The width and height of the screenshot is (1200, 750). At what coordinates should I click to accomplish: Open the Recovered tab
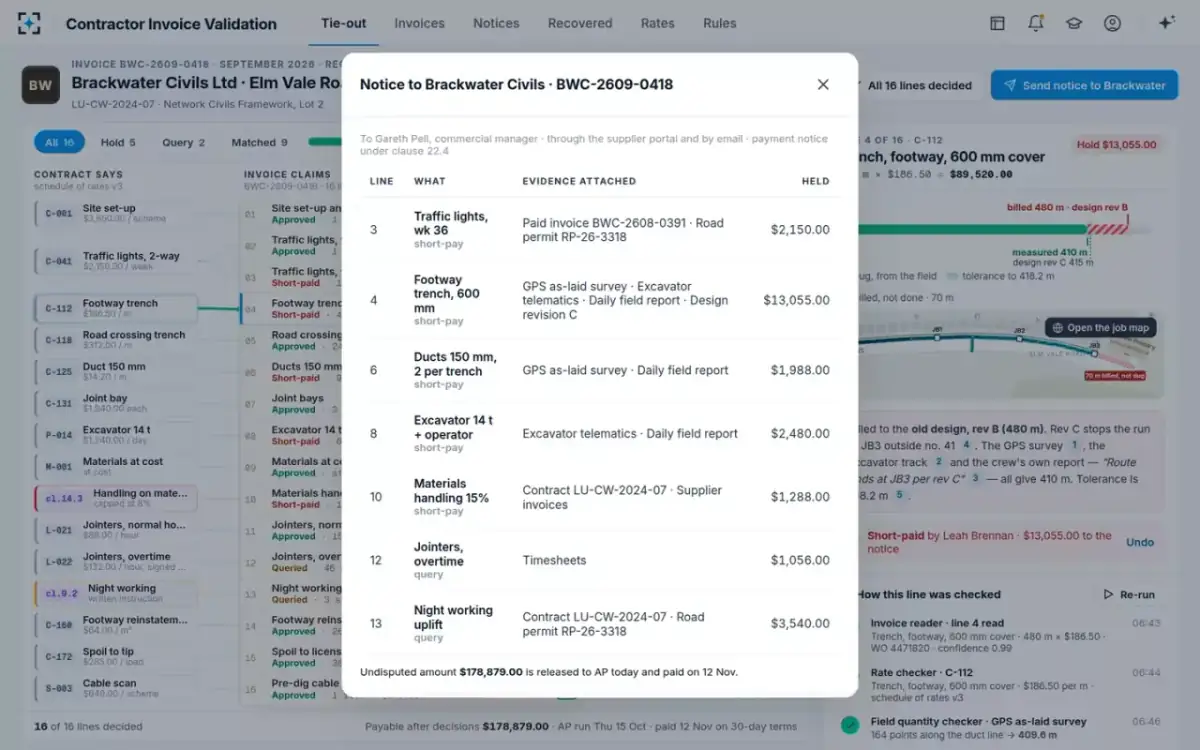(580, 23)
